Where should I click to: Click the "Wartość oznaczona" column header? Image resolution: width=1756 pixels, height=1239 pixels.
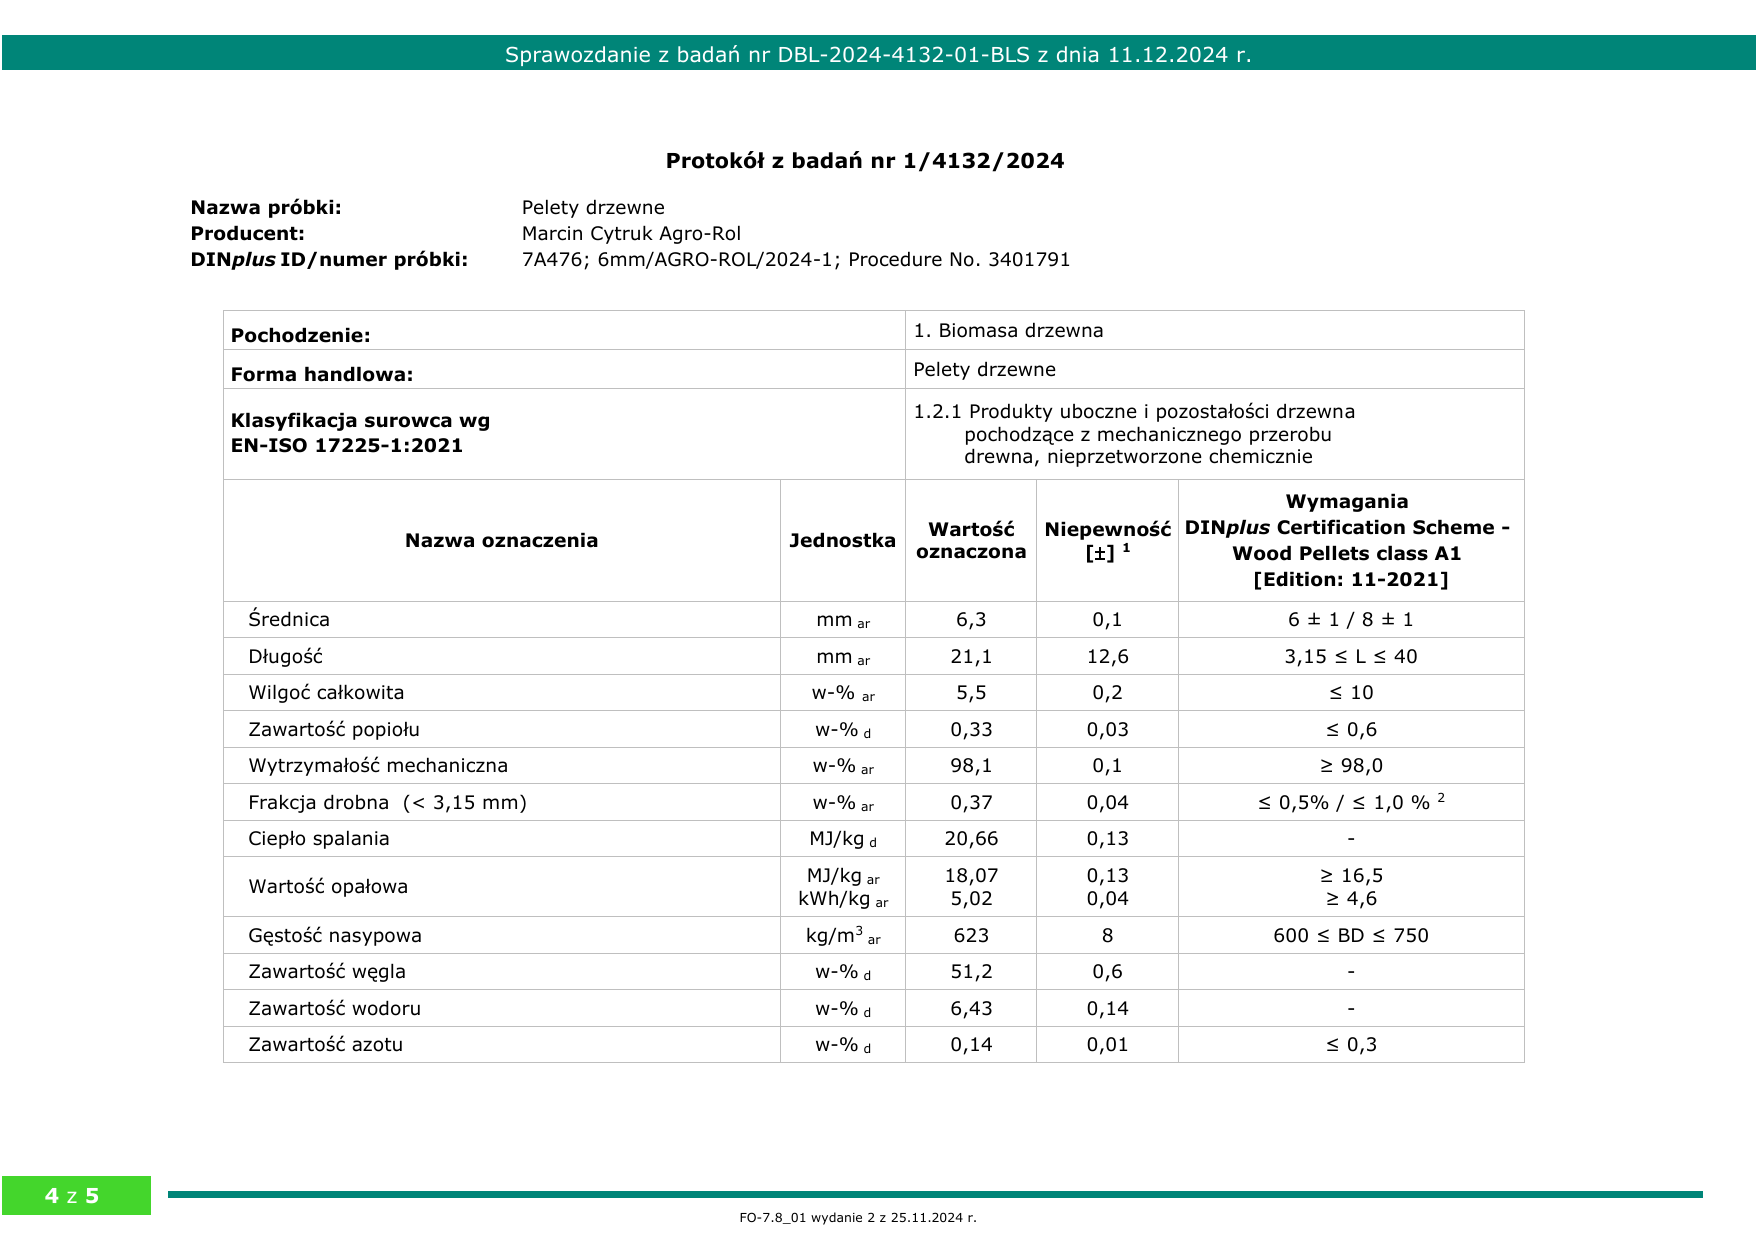click(x=970, y=541)
